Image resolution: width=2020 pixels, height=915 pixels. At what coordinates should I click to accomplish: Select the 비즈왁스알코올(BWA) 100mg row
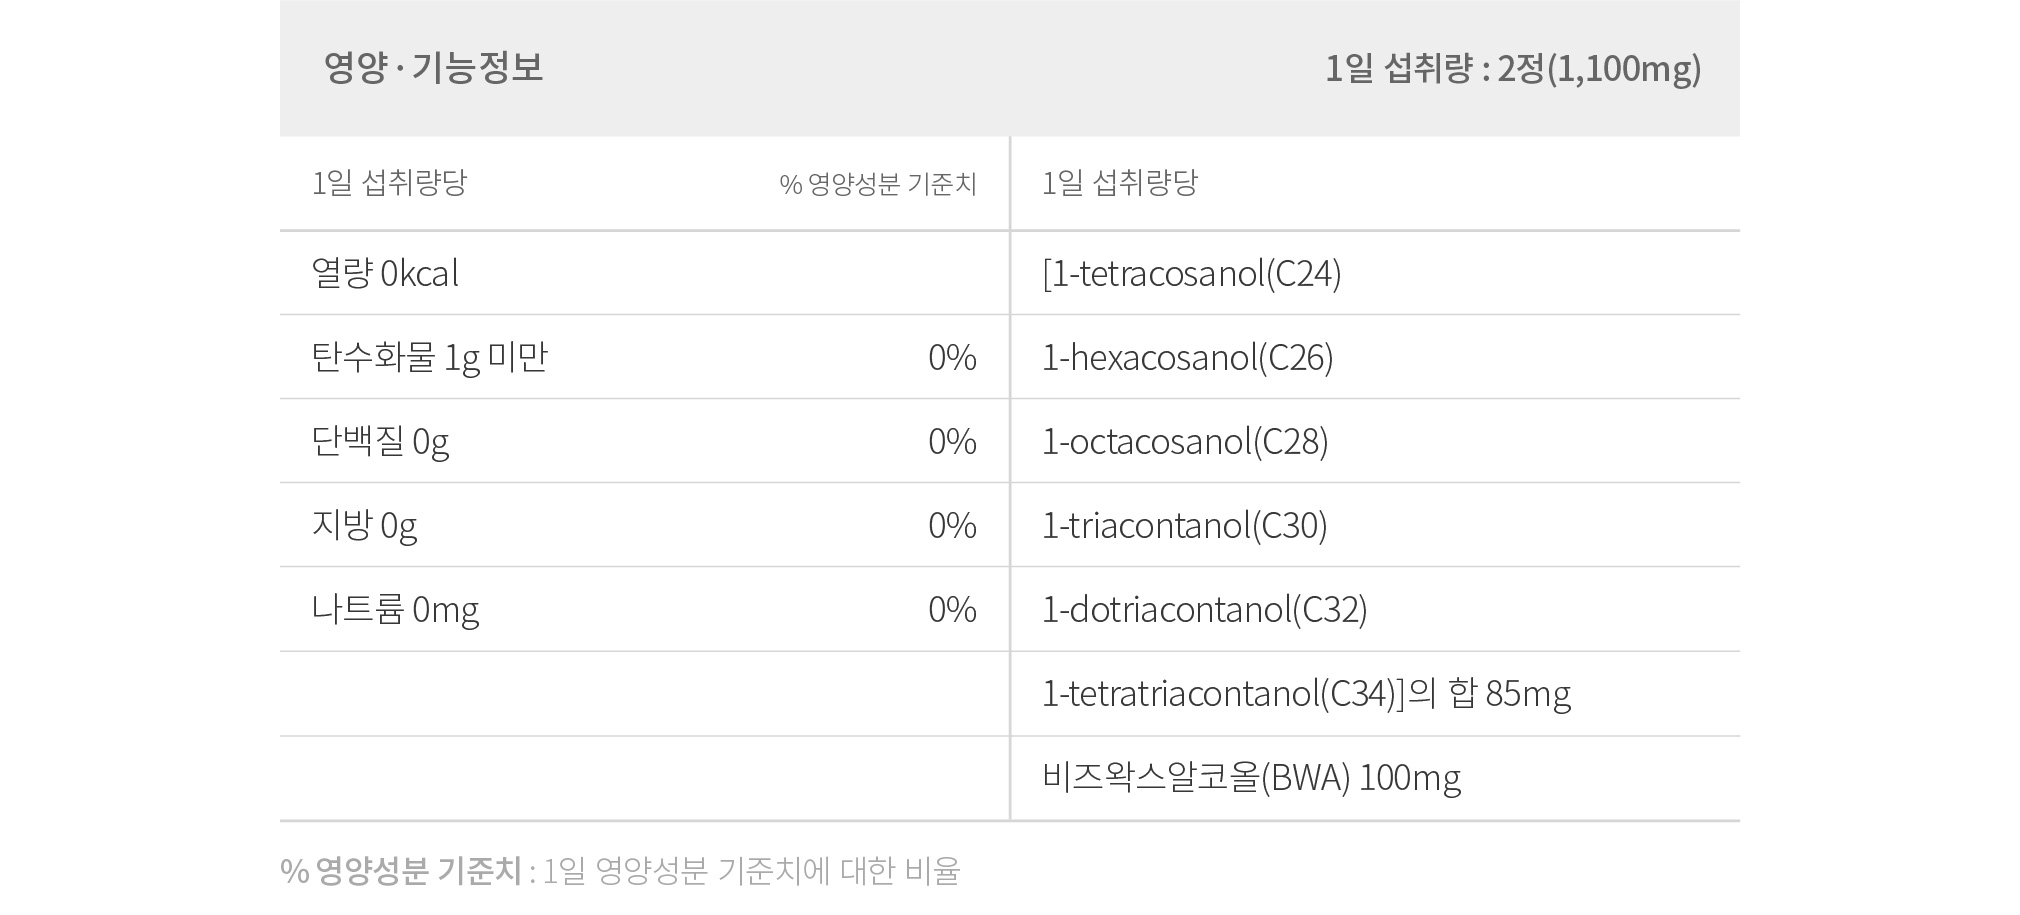click(1375, 778)
